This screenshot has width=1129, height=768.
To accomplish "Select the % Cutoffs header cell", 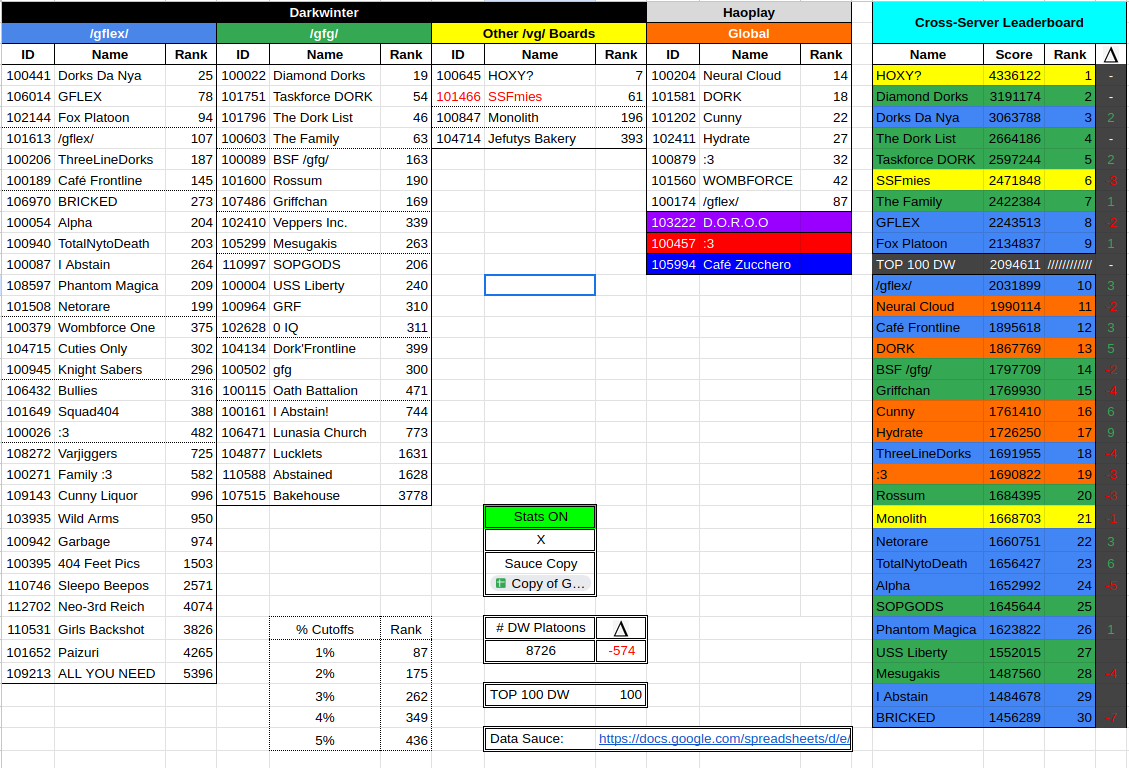I will click(325, 629).
